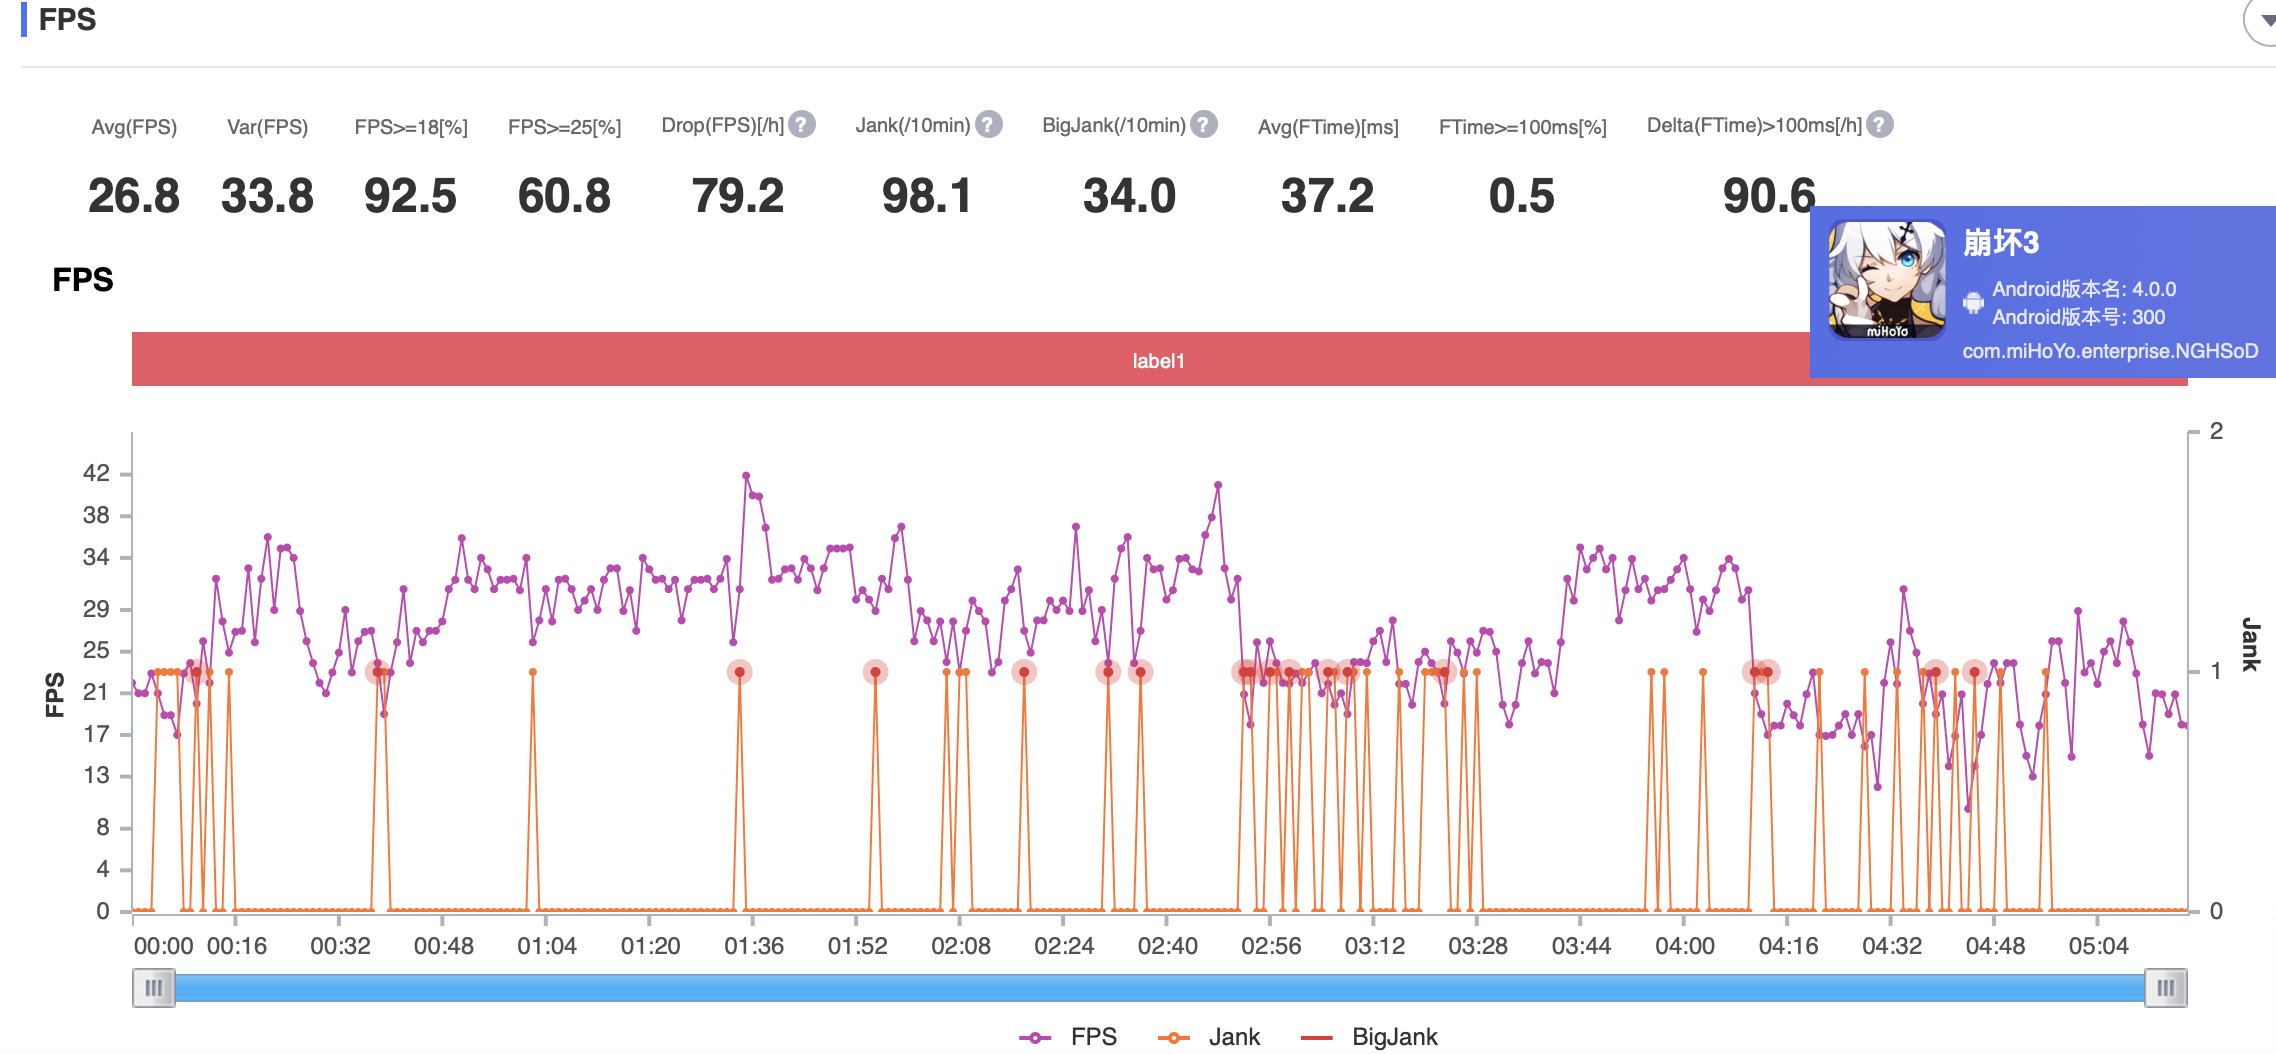Click help icon next to Delta(FTime)>100ms[/h]
2276x1054 pixels.
(1880, 125)
